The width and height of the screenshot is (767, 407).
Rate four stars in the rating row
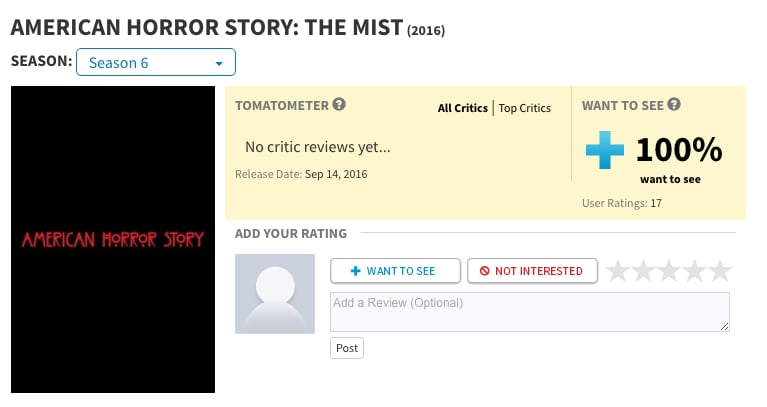tap(694, 271)
